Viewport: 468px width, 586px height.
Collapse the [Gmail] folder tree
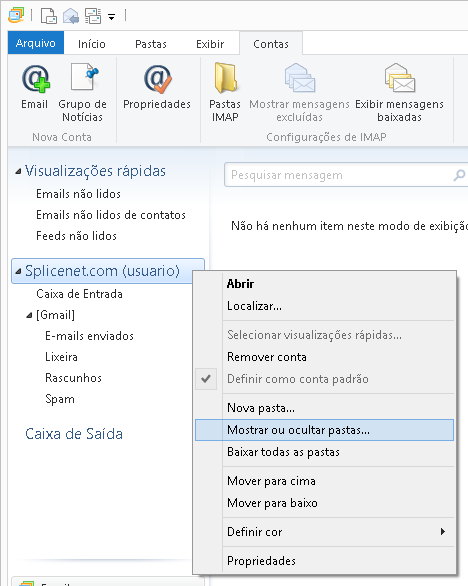coord(29,315)
